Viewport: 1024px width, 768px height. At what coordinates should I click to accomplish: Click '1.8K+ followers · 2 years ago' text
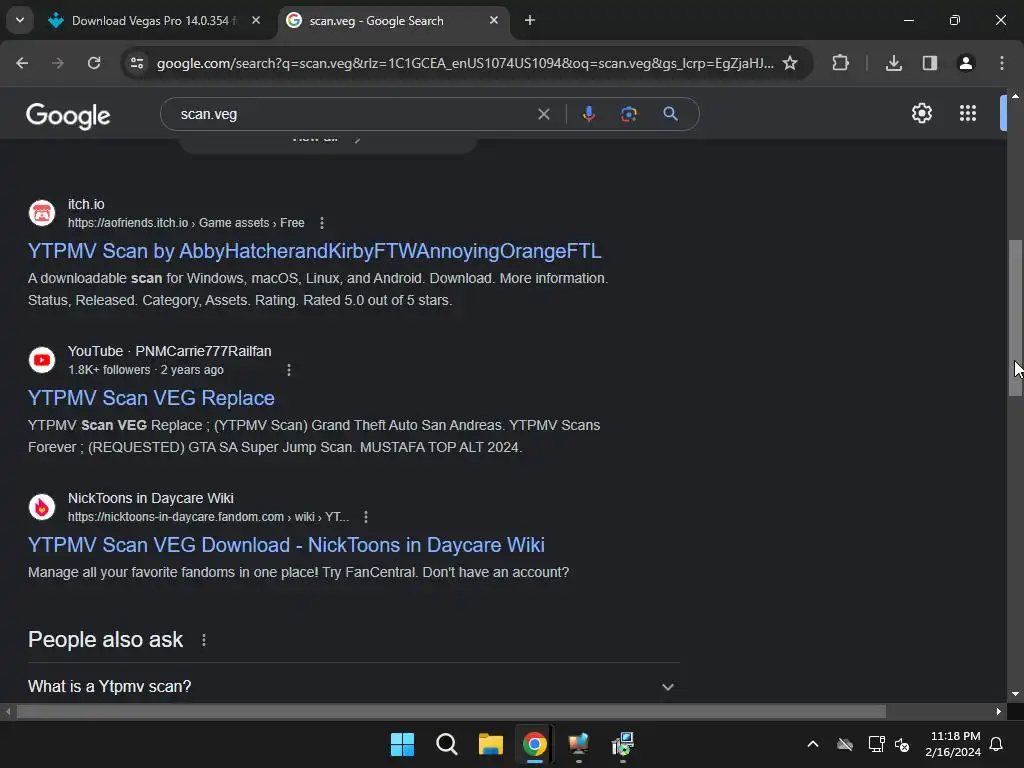[146, 370]
